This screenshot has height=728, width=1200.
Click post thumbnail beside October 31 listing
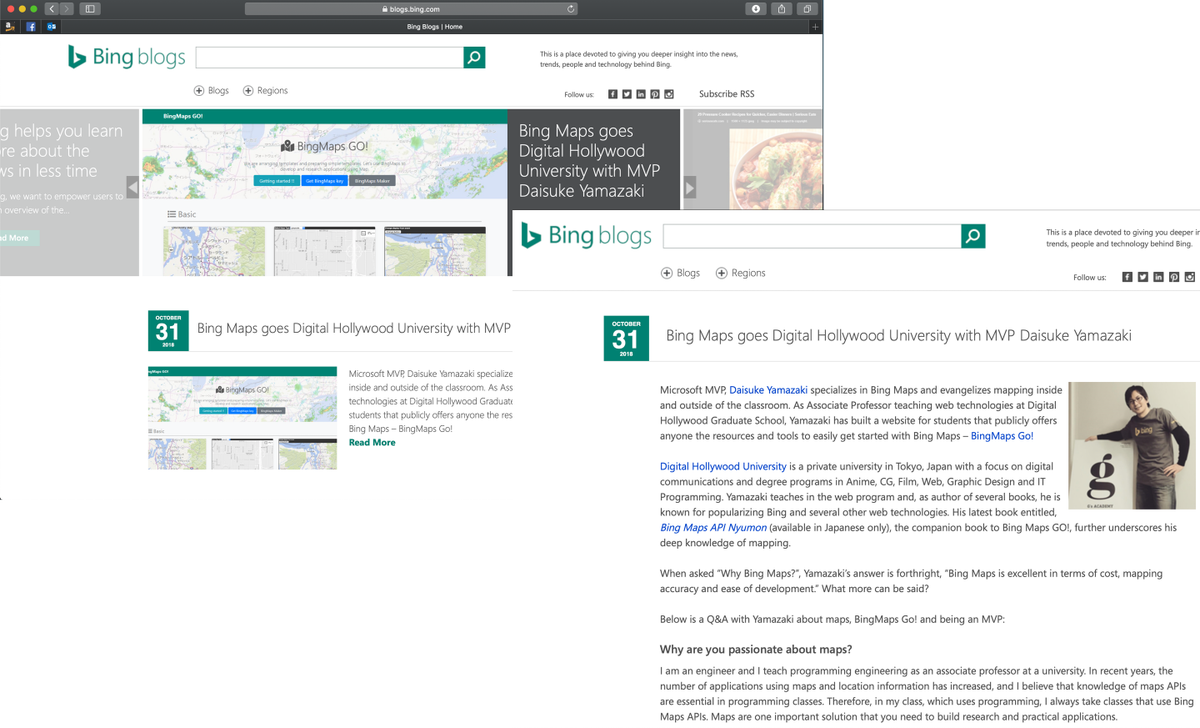click(242, 417)
